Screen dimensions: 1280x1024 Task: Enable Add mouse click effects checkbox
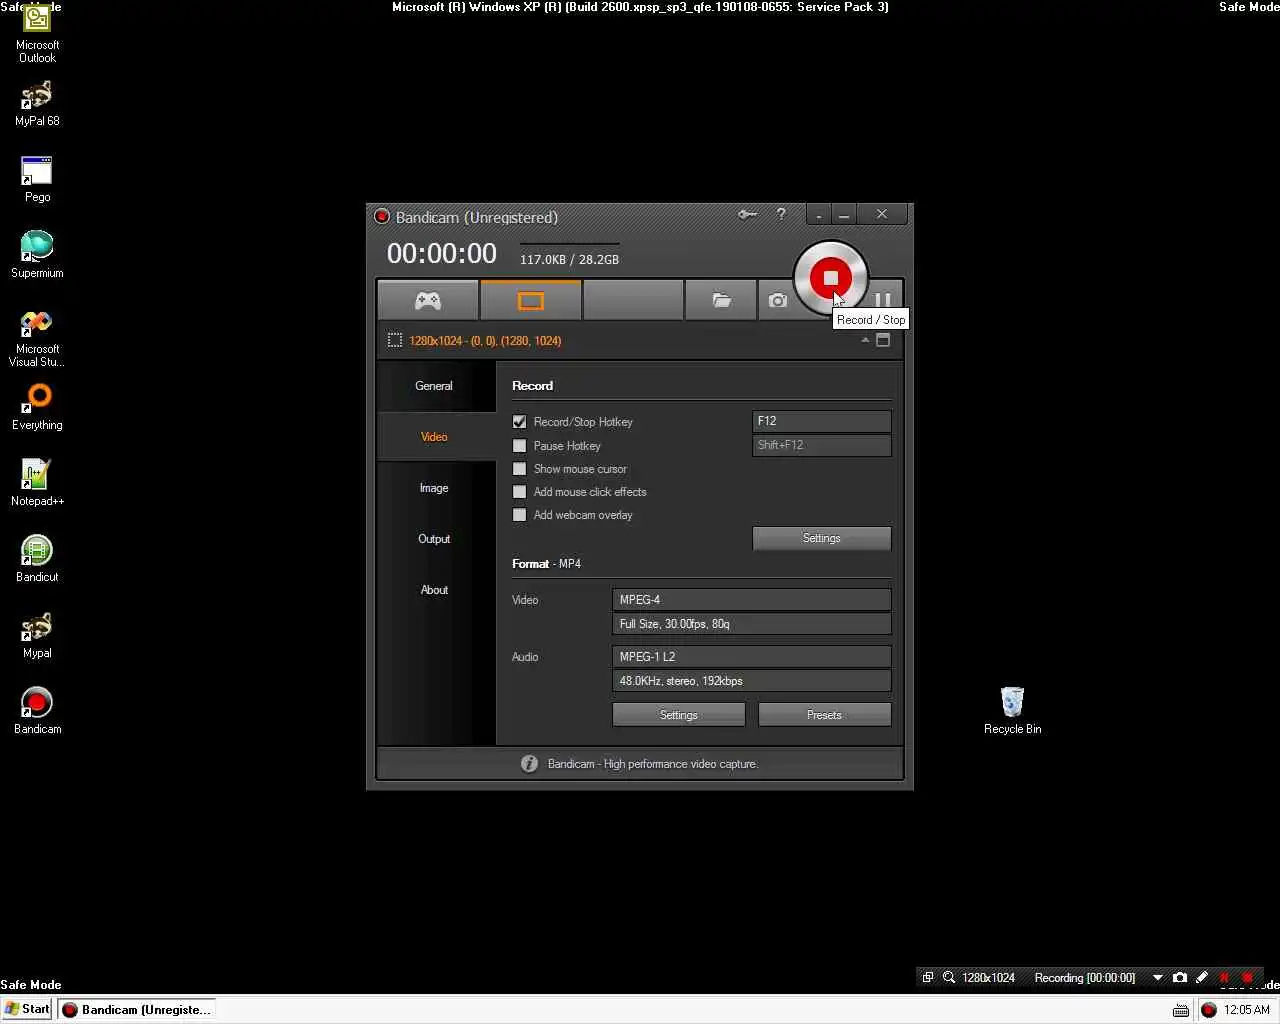pos(519,492)
